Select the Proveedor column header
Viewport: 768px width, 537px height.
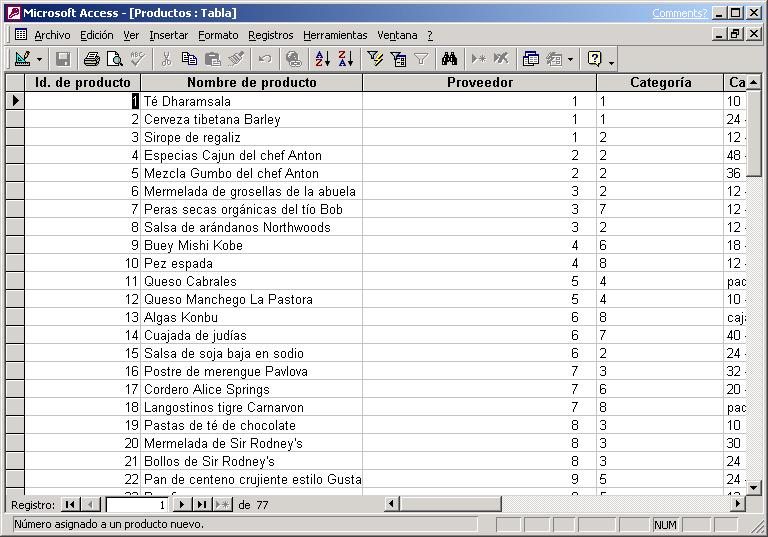point(480,82)
